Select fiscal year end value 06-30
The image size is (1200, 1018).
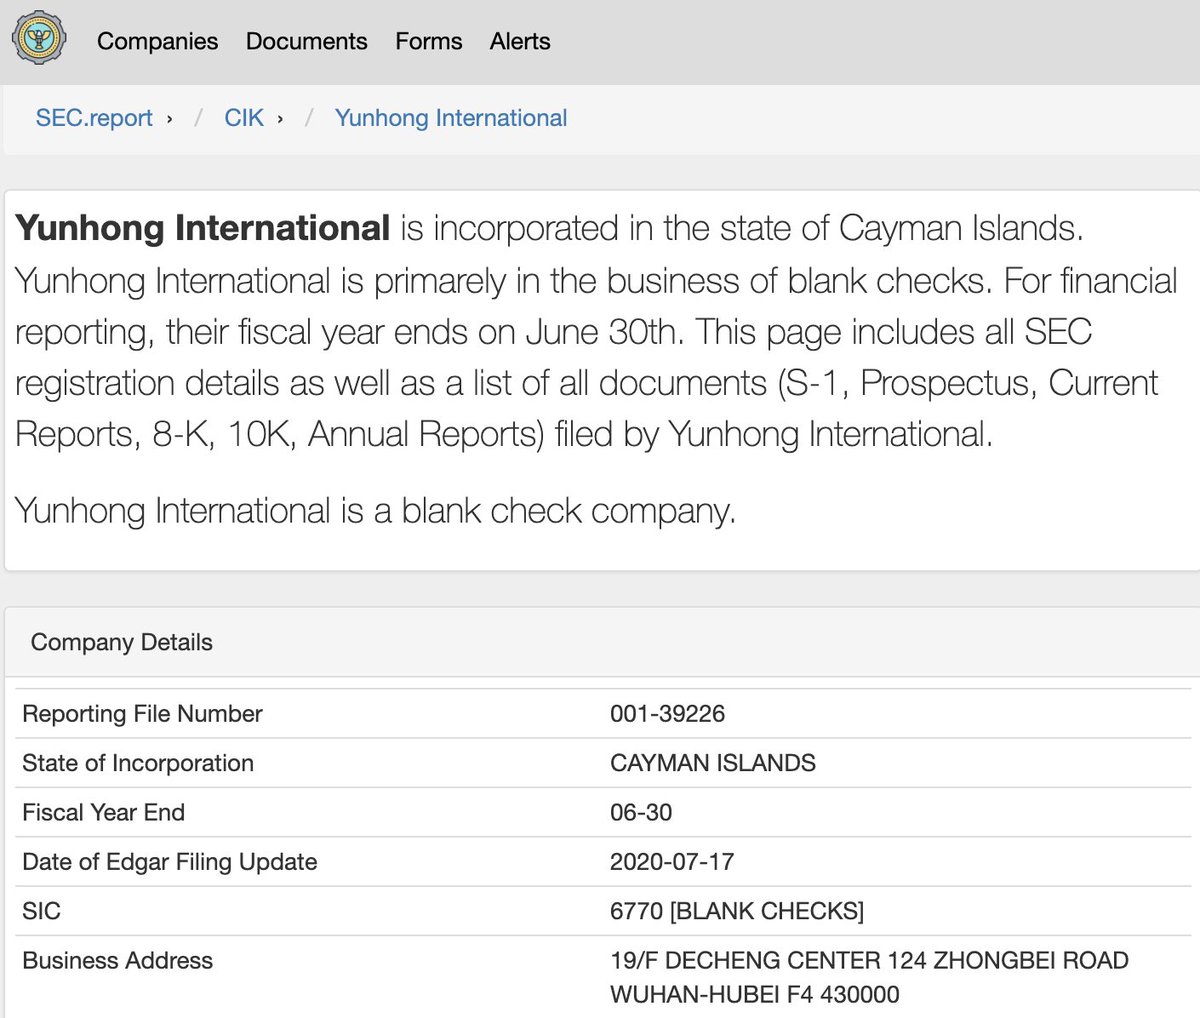tap(641, 812)
